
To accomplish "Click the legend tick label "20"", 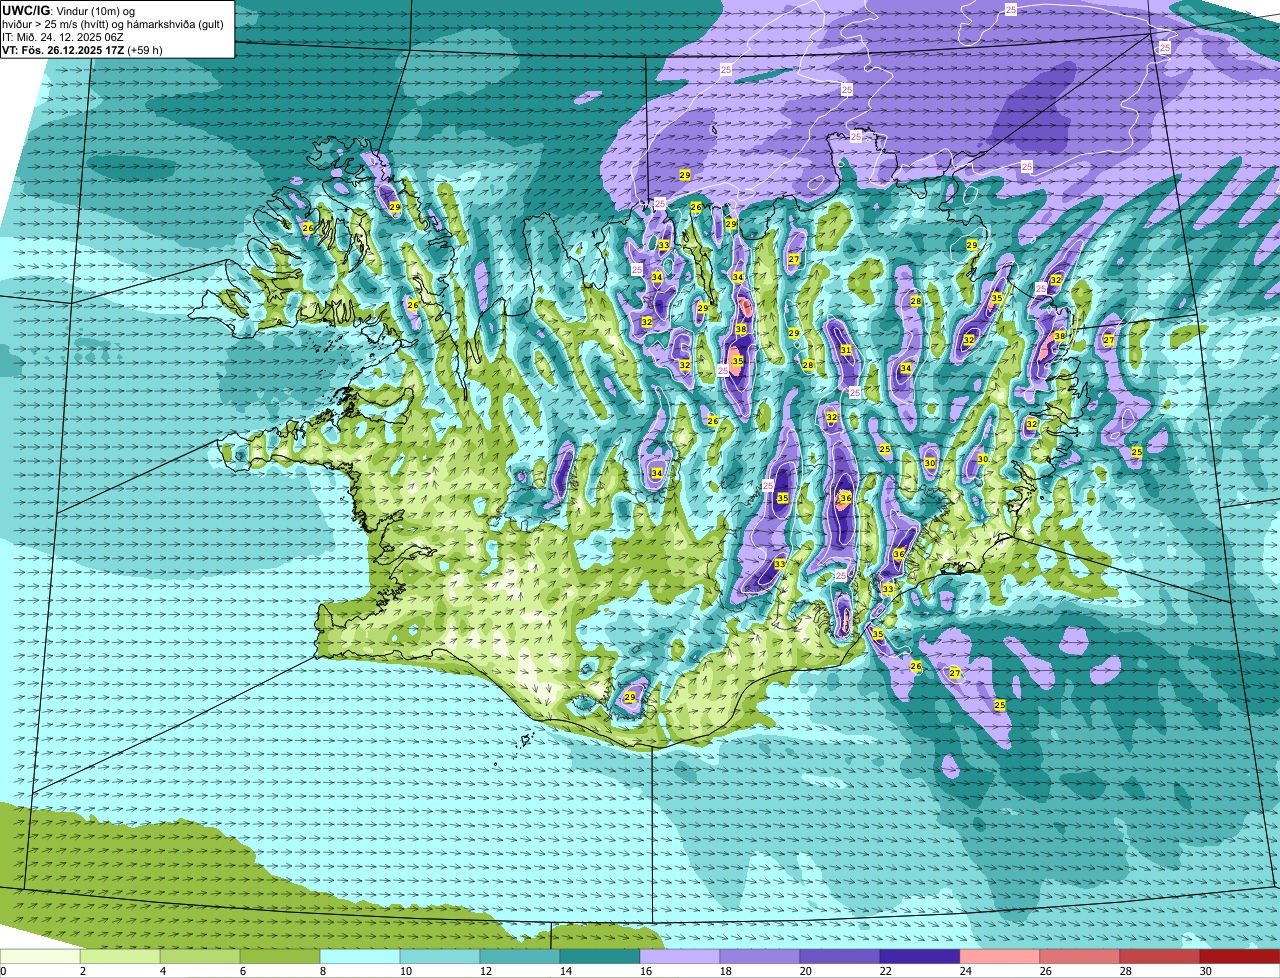I will pyautogui.click(x=805, y=971).
